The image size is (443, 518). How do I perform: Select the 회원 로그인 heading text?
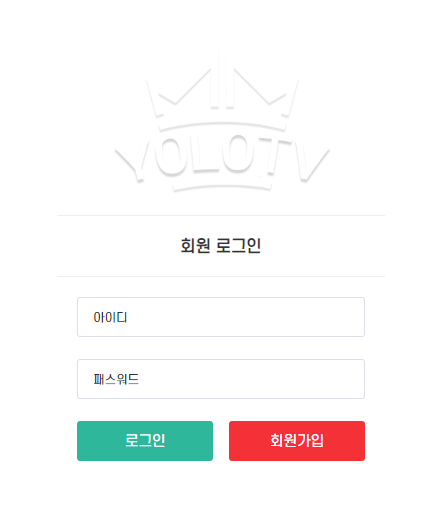[x=221, y=246]
